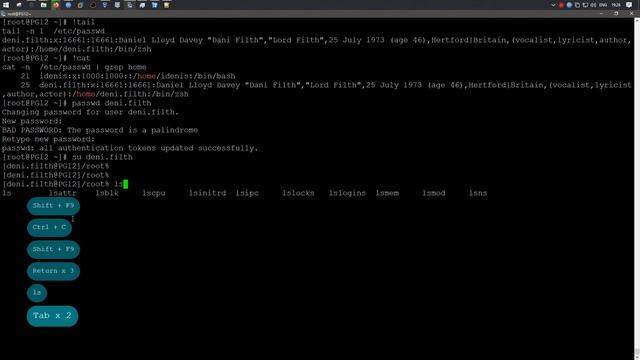
Task: Click the 'su deni.filth' command text
Action: tap(102, 157)
